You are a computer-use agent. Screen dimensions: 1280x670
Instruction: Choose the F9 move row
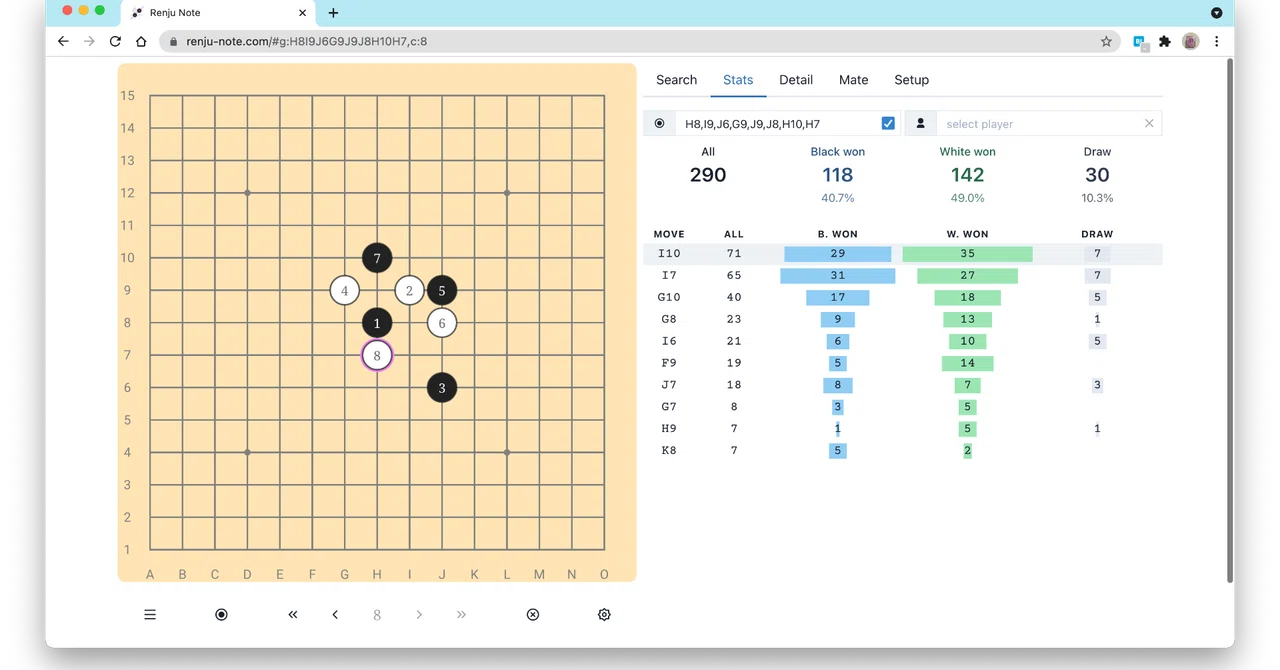point(902,363)
